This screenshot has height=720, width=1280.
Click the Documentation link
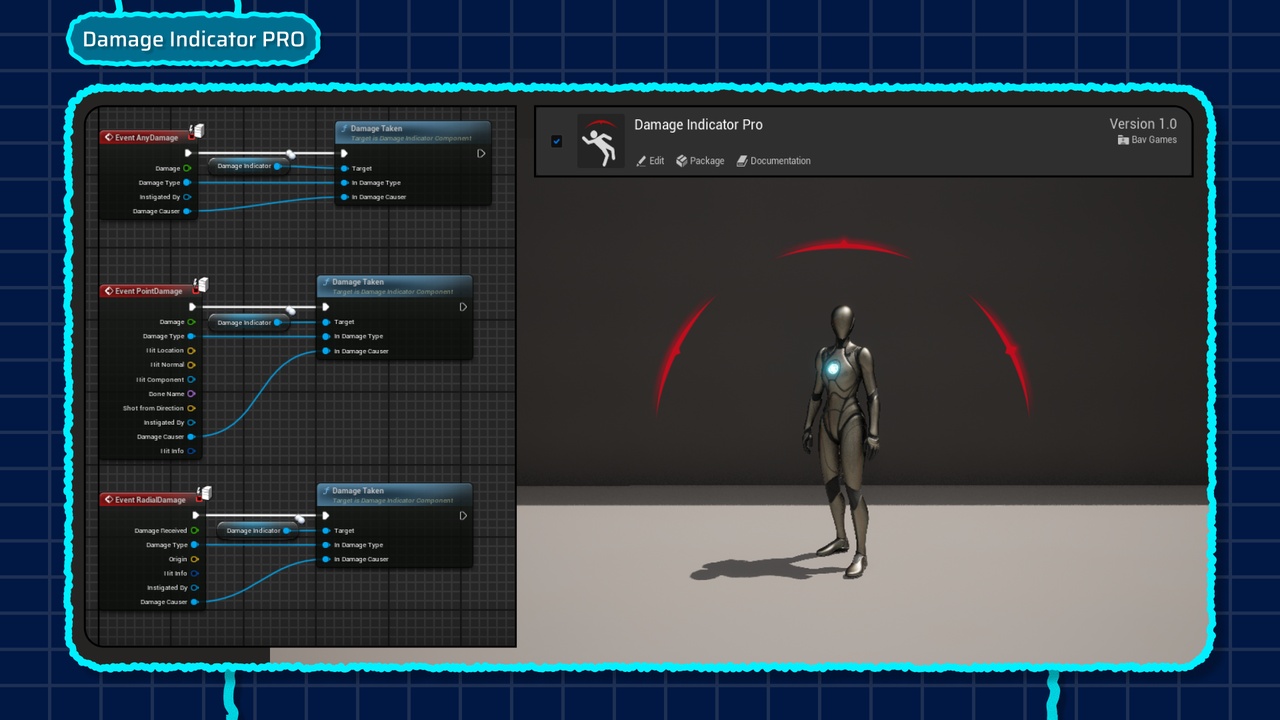780,161
